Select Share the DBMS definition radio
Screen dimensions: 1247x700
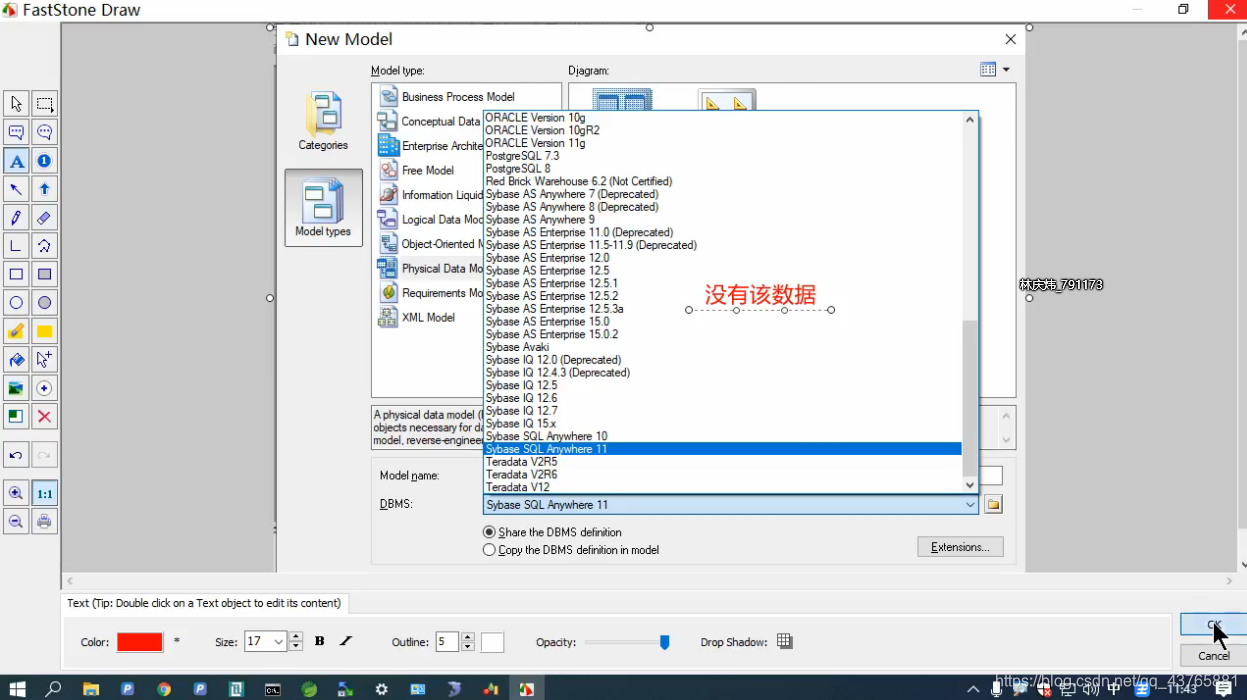point(489,532)
